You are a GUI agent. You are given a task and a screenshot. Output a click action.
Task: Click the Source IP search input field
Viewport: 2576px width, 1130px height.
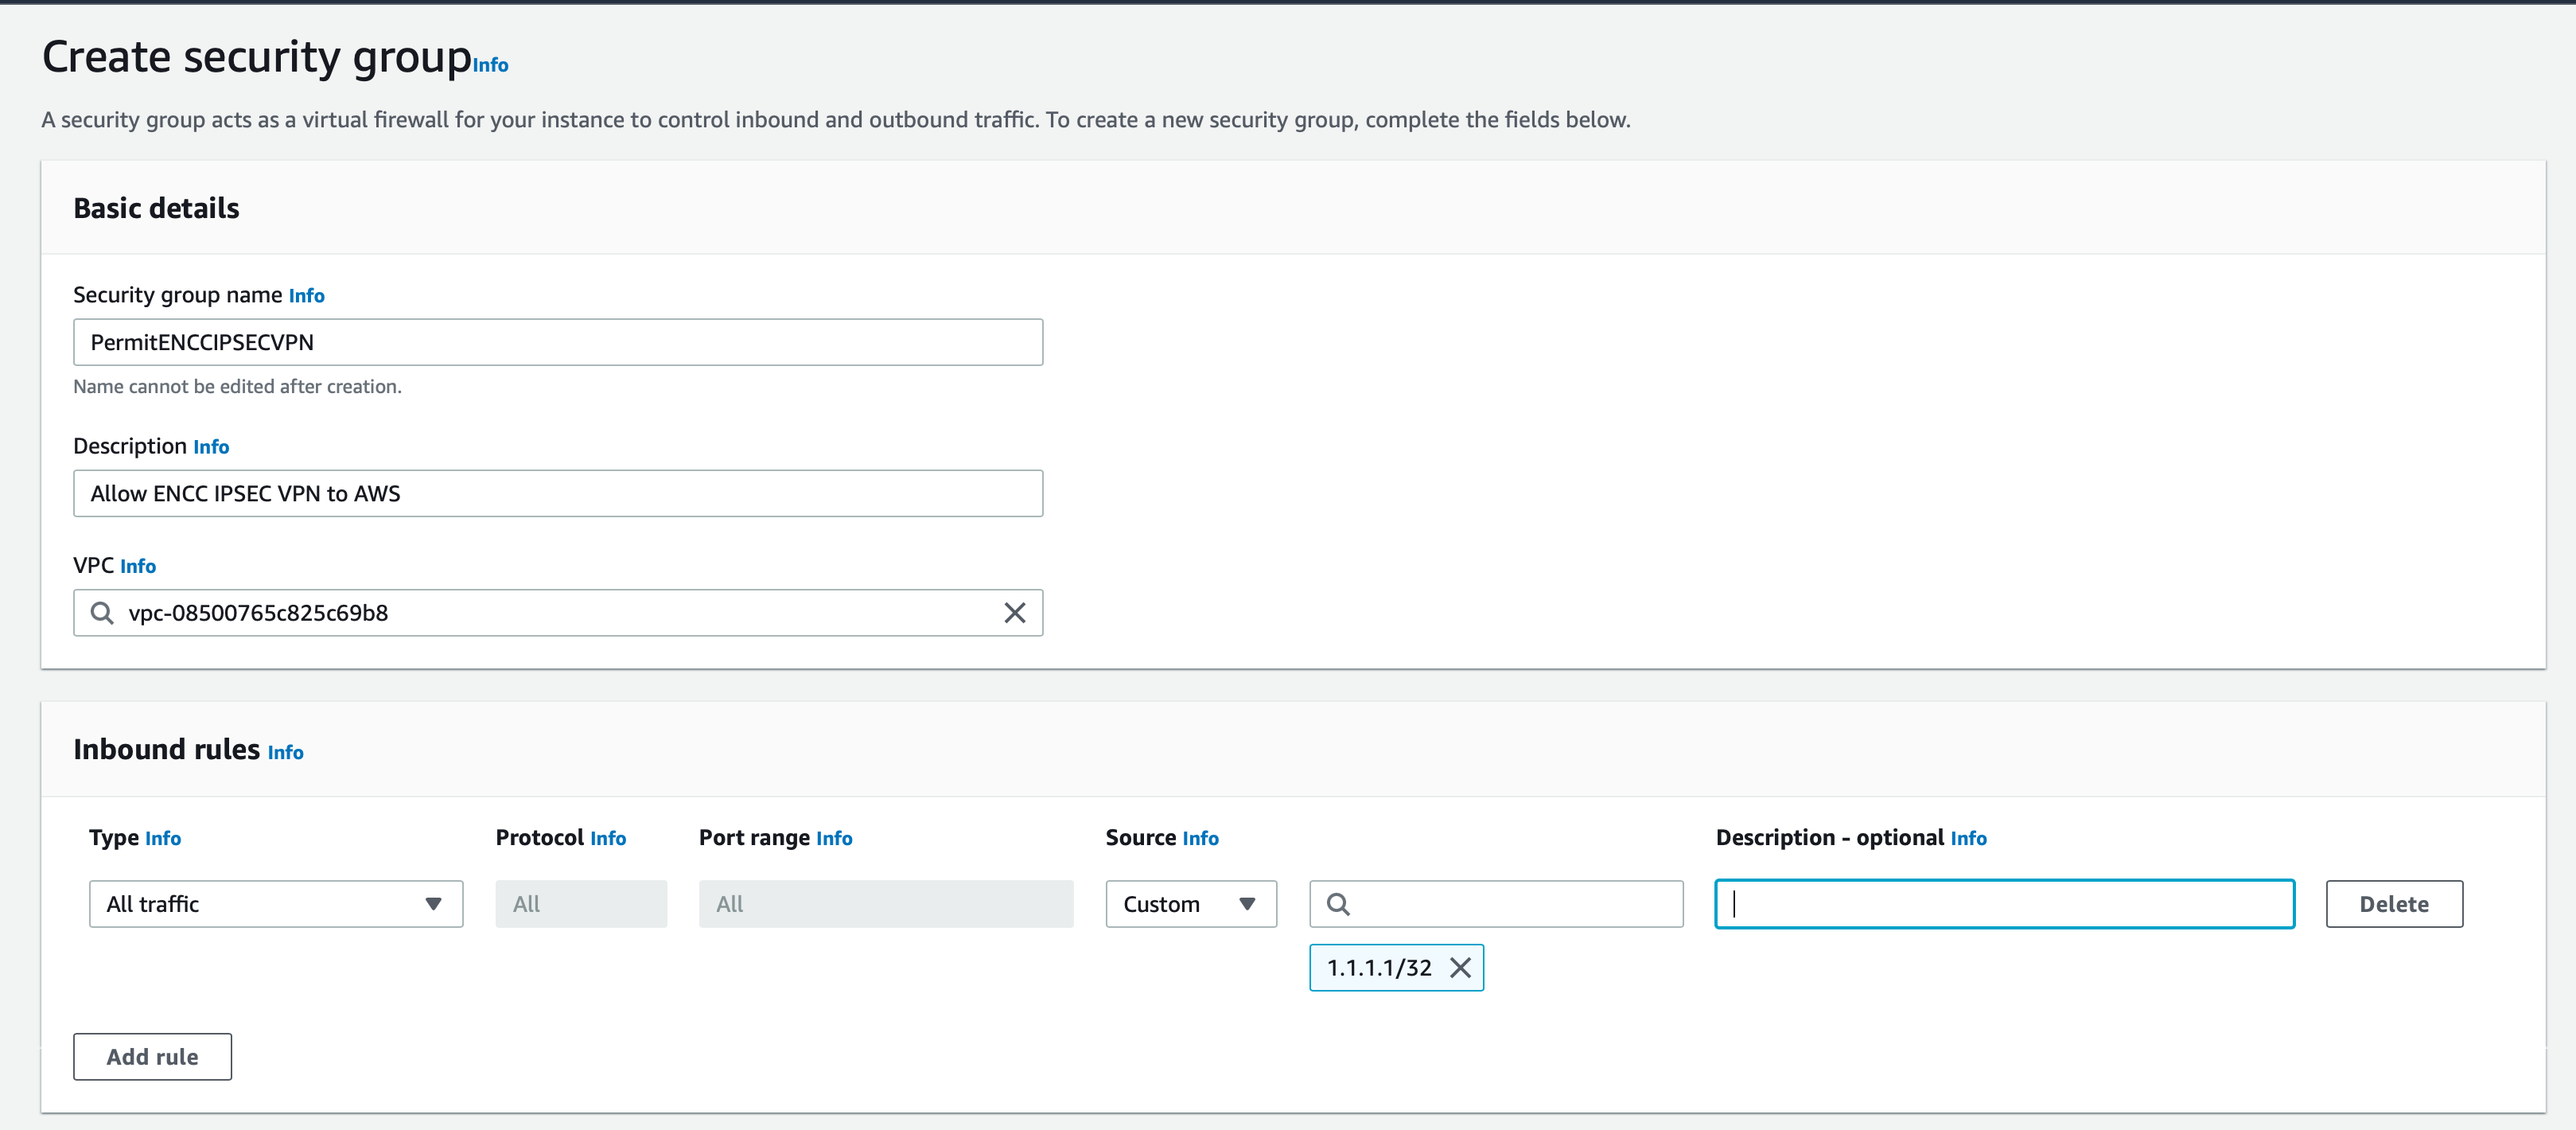[1498, 902]
